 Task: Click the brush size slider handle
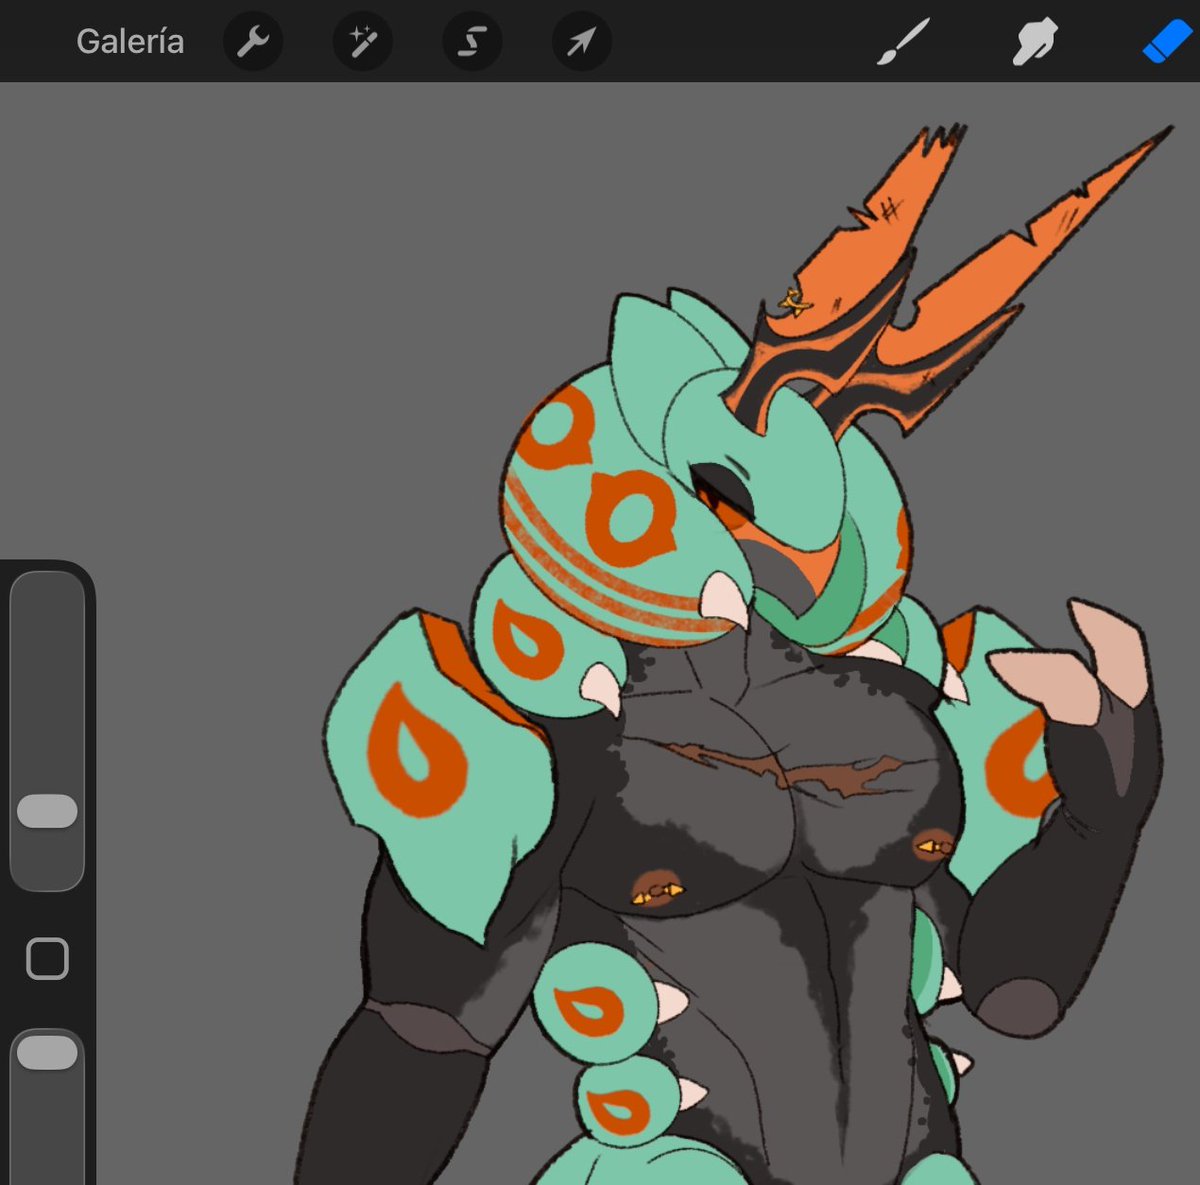pyautogui.click(x=47, y=811)
